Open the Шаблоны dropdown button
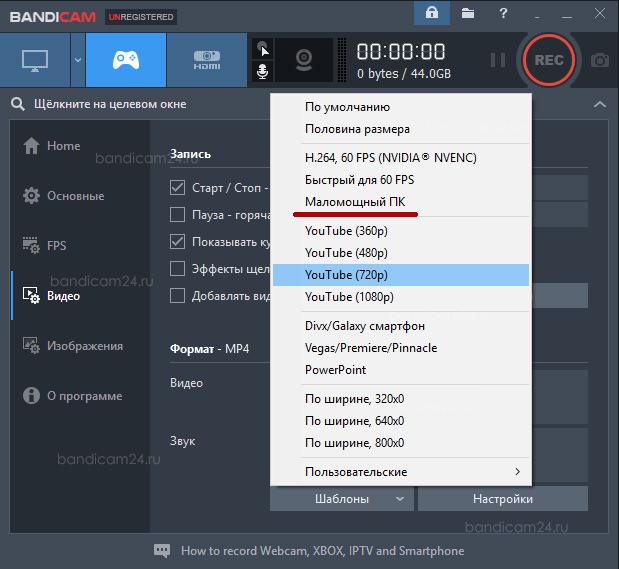Screen dimensions: 619x569 point(342,499)
